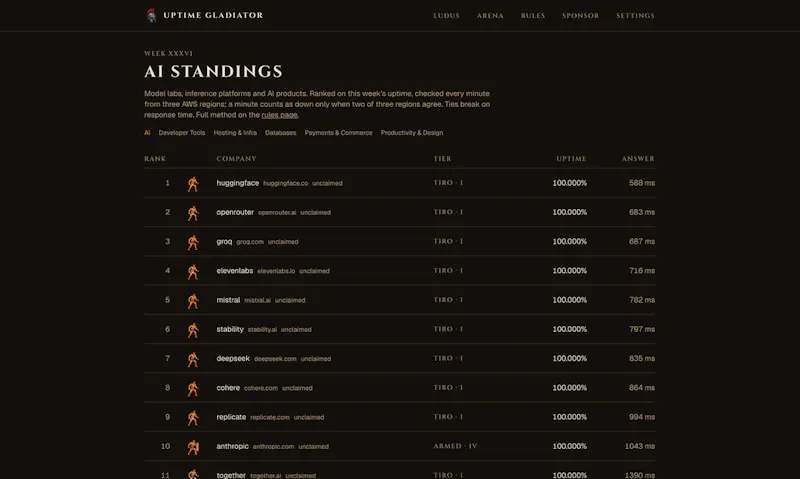Click the gladiator icon in replicate row
This screenshot has height=479, width=800.
pyautogui.click(x=193, y=418)
